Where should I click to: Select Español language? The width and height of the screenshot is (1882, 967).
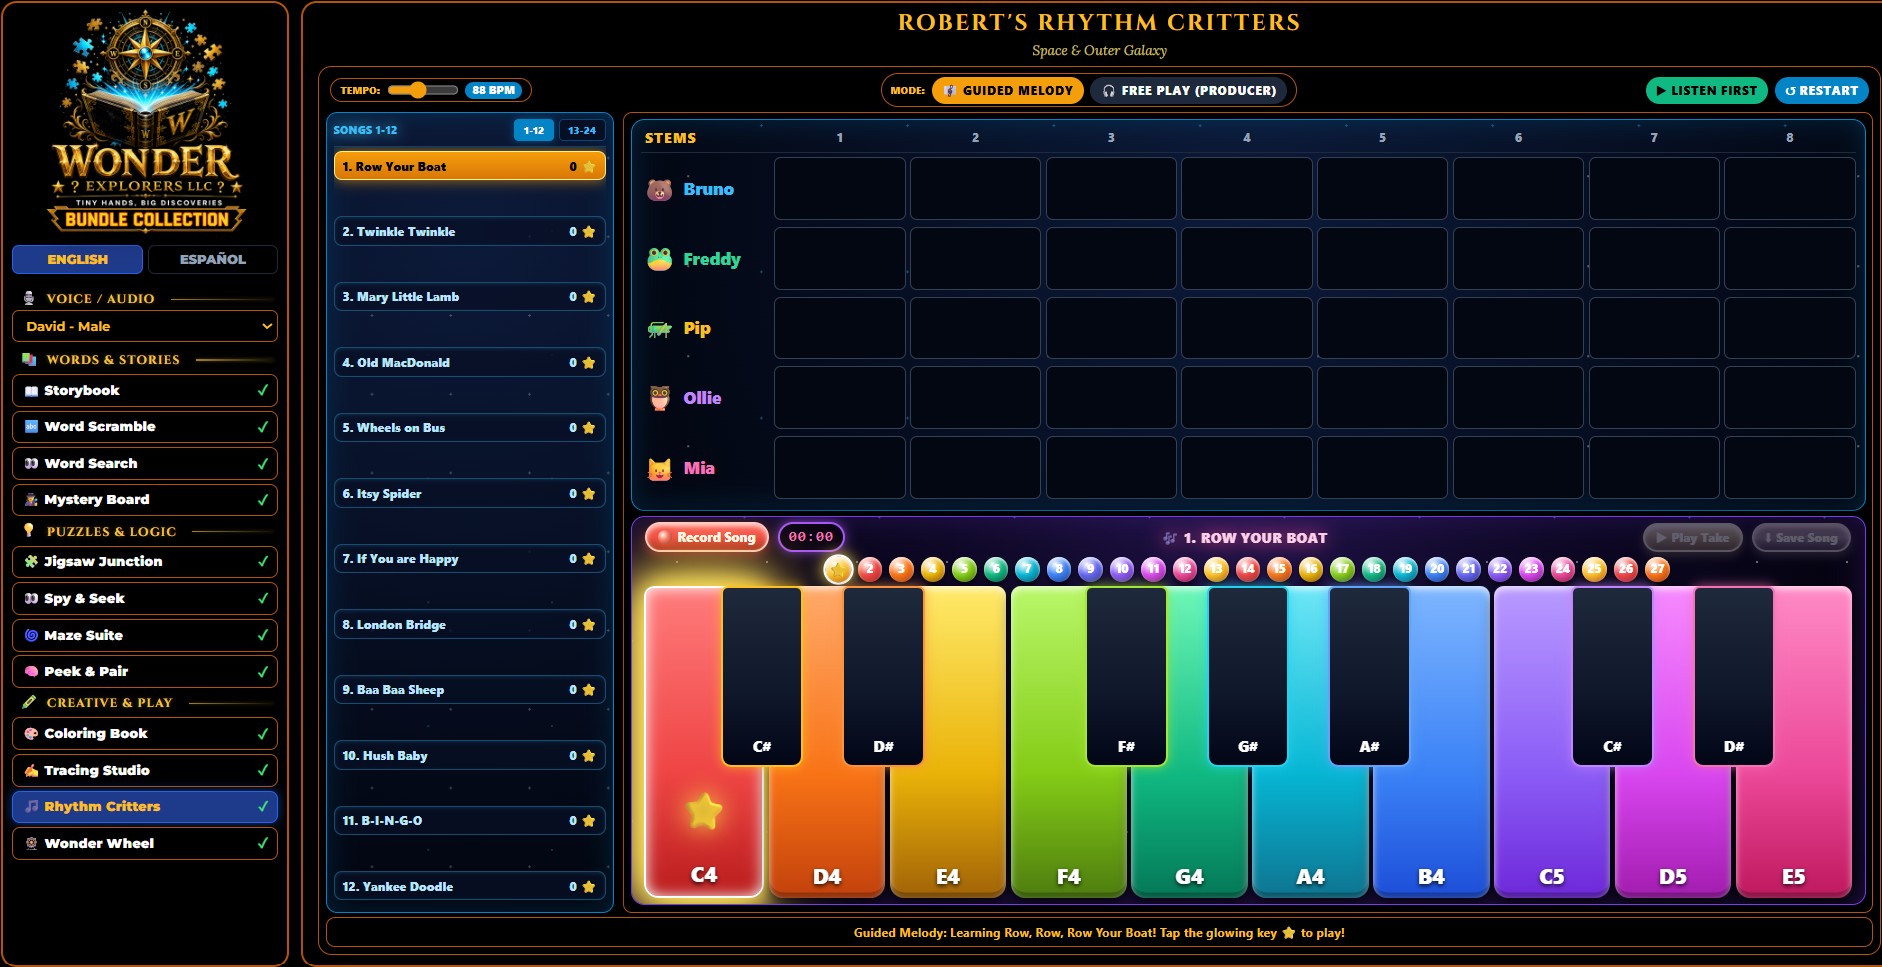(x=212, y=259)
